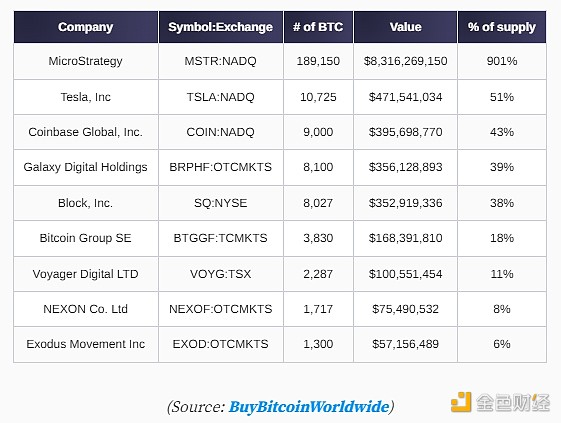Click the BuyBitcoinWorldwide source link
The height and width of the screenshot is (423, 561).
pyautogui.click(x=309, y=407)
